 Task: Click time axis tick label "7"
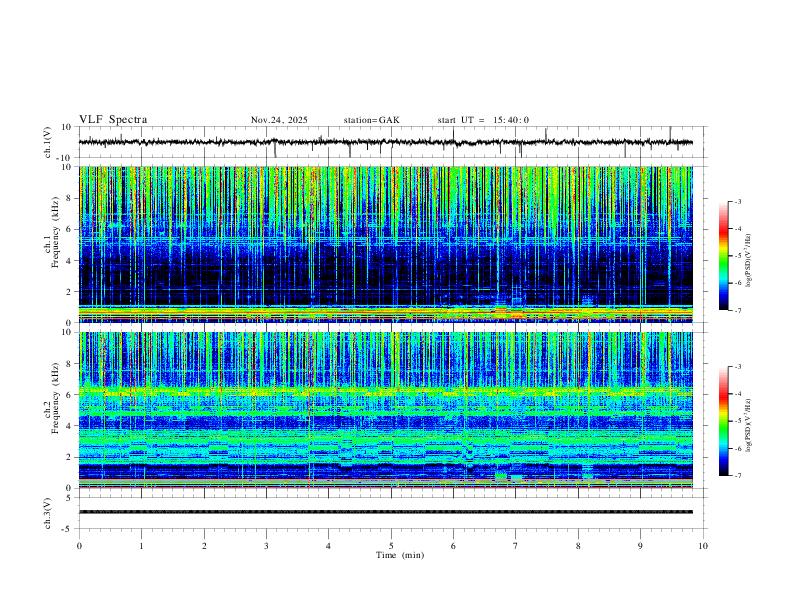click(516, 546)
